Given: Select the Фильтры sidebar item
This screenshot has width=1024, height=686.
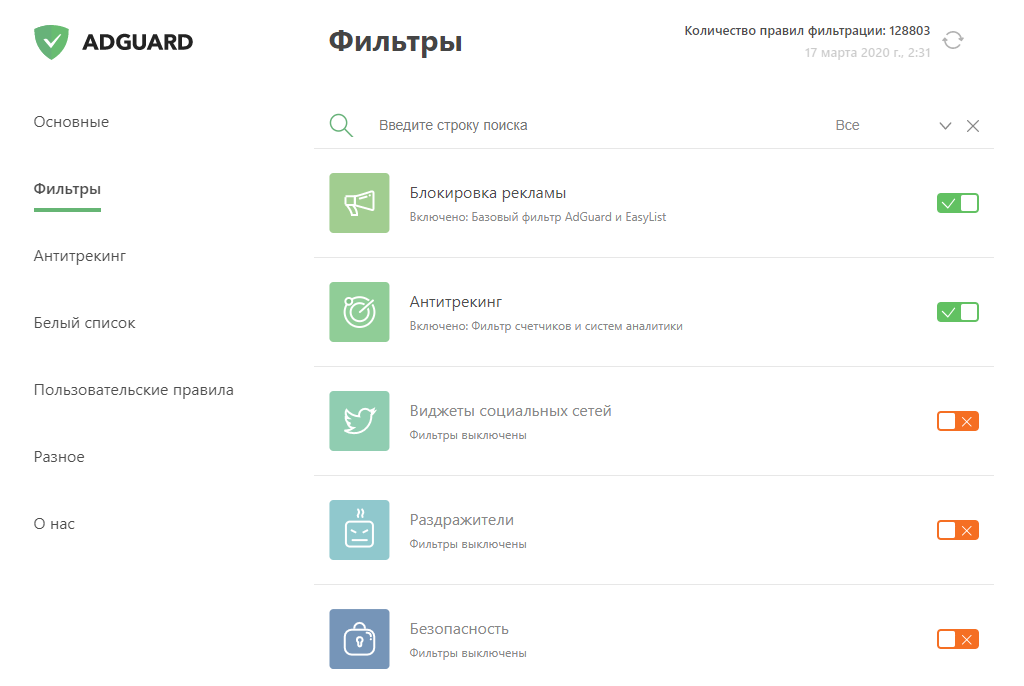Looking at the screenshot, I should pyautogui.click(x=67, y=189).
